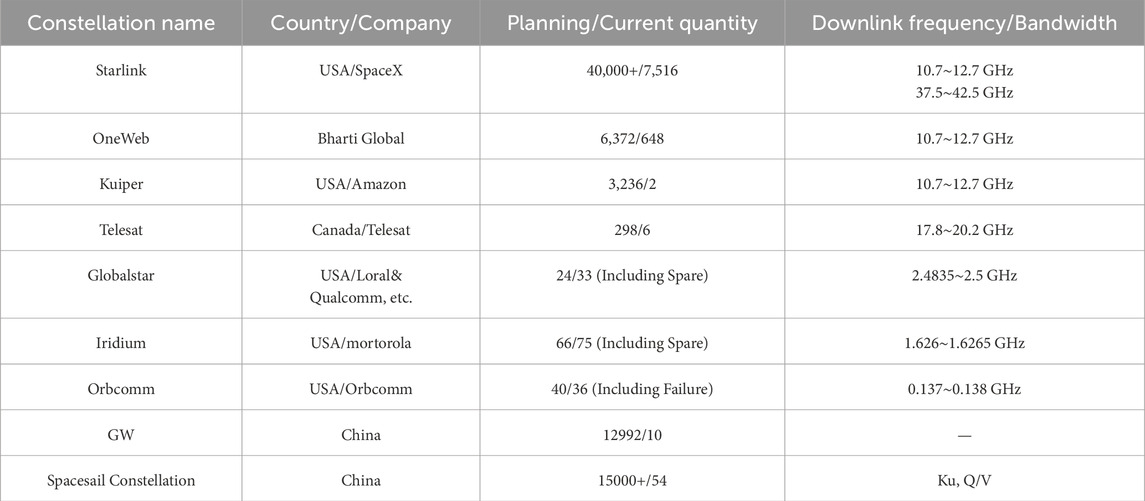Viewport: 1145px width, 501px height.
Task: Select the Ku, Q/V bandwidth cell
Action: click(964, 480)
